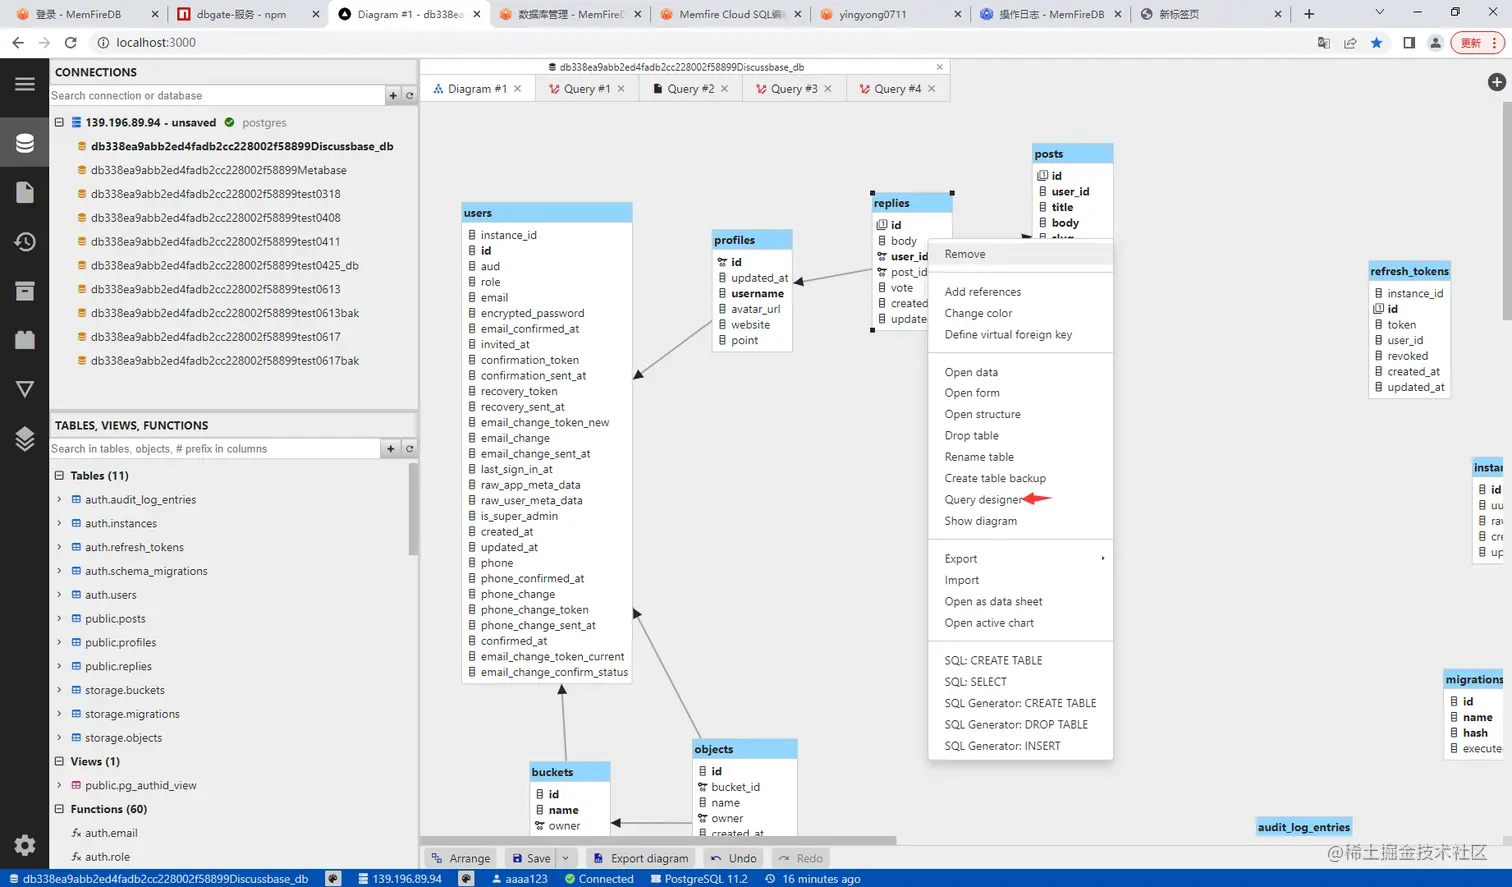
Task: Expand public.posts table row
Action: [59, 619]
